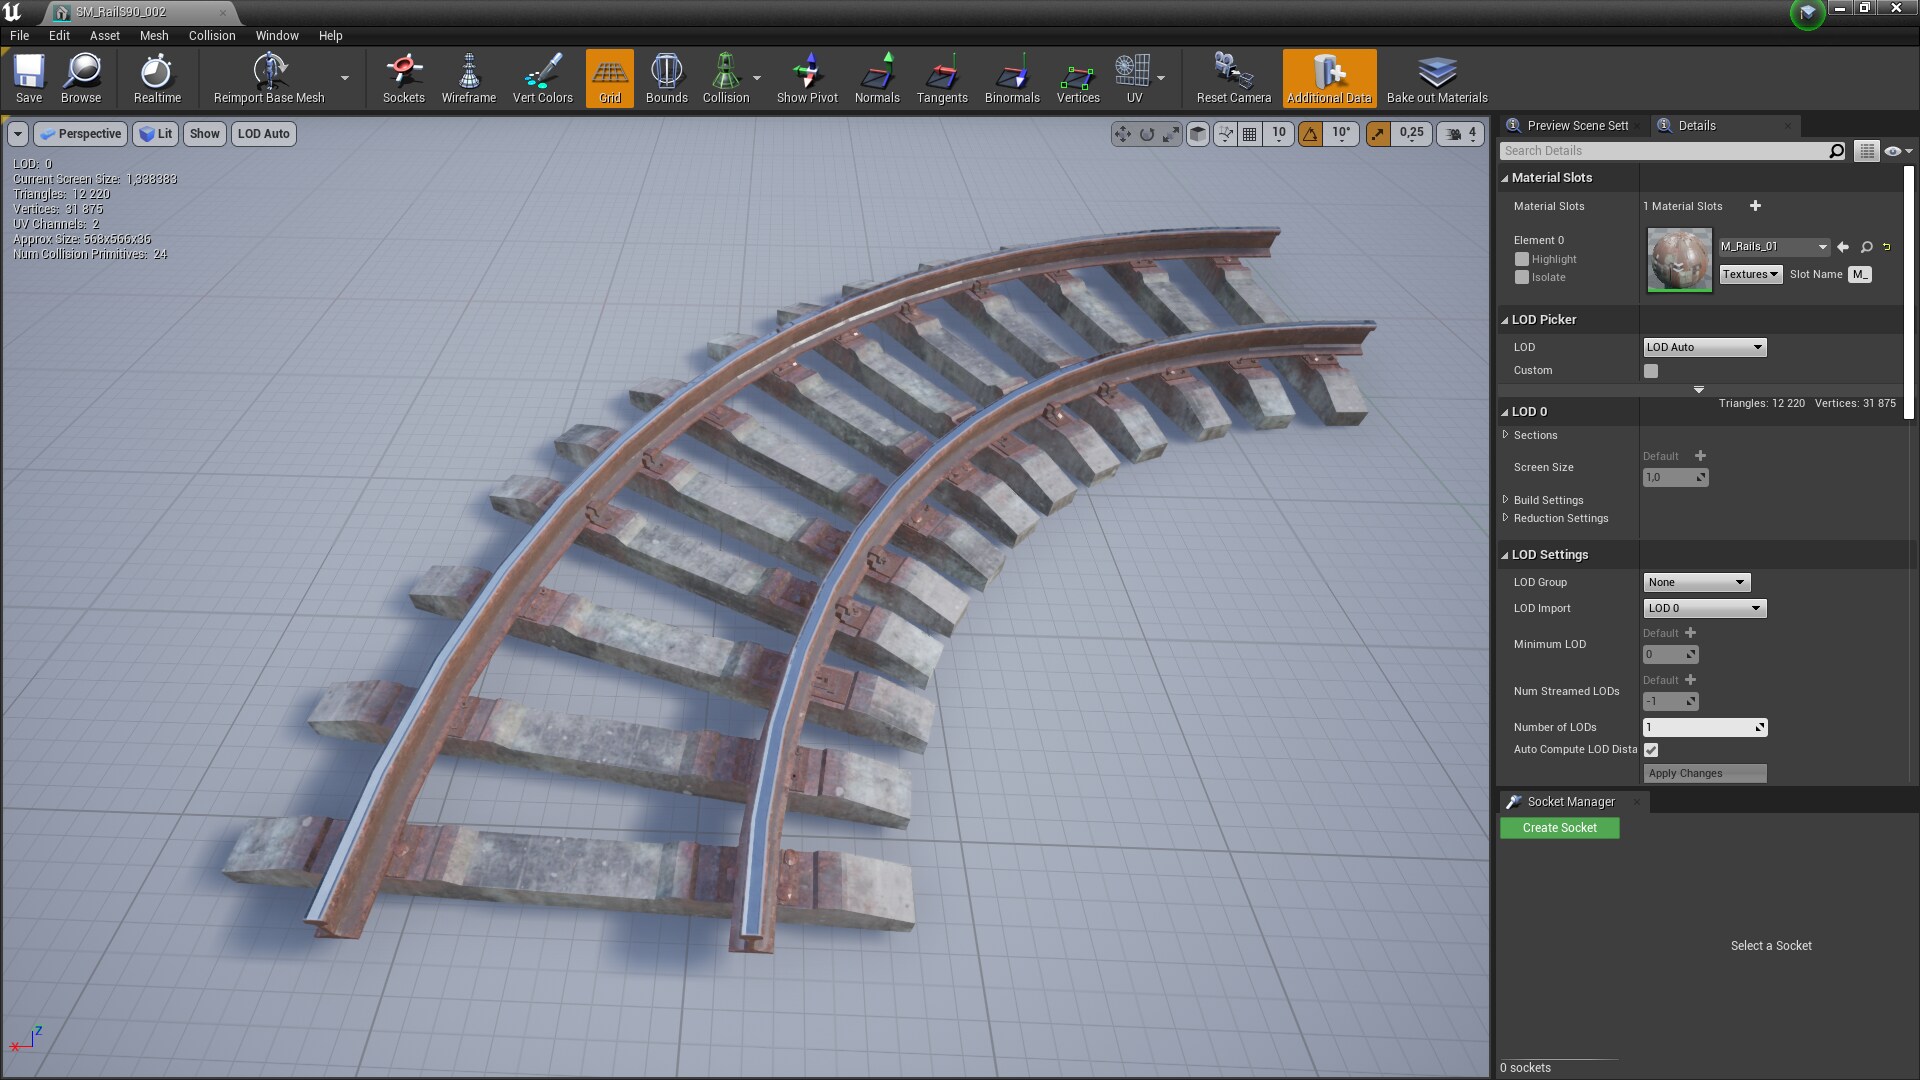Viewport: 1920px width, 1080px height.
Task: Click the M_Rails_01 material thumbnail
Action: click(1679, 260)
